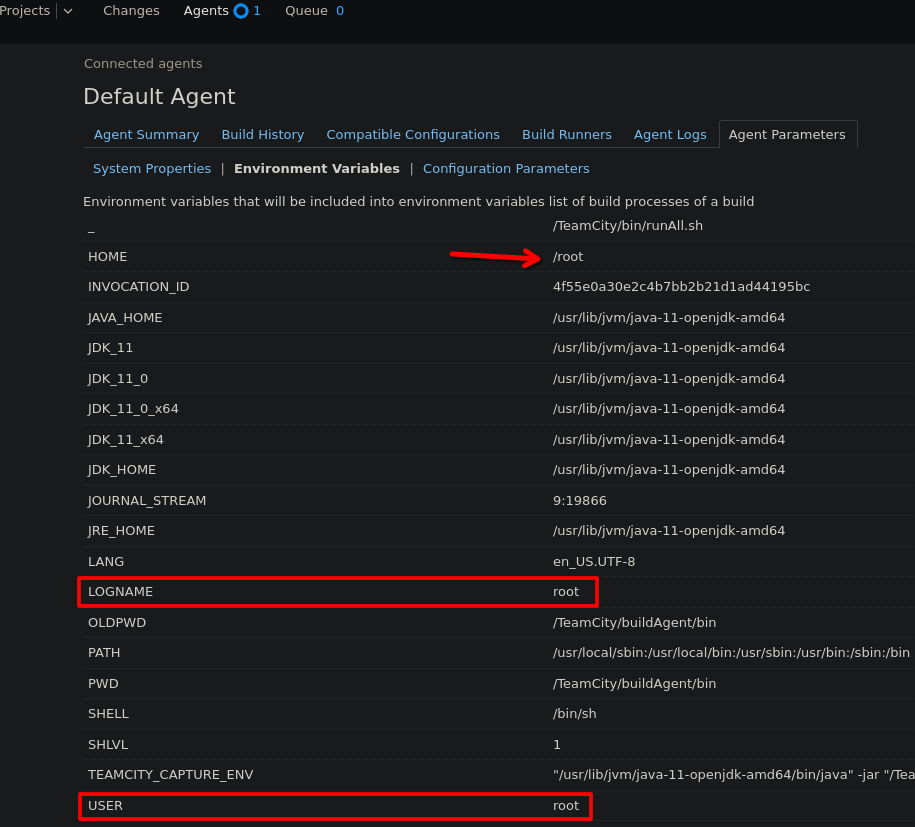Go to the Agents page
This screenshot has width=915, height=827.
[206, 11]
